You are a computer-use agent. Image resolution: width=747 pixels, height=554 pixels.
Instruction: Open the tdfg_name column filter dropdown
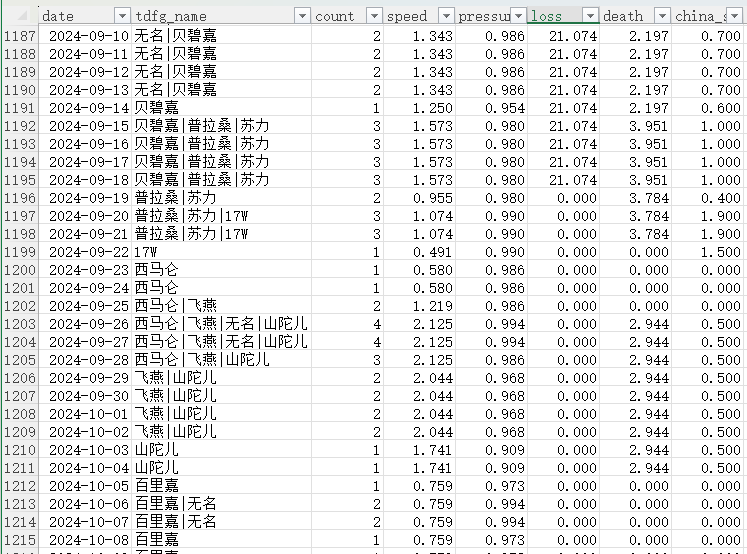pyautogui.click(x=301, y=16)
